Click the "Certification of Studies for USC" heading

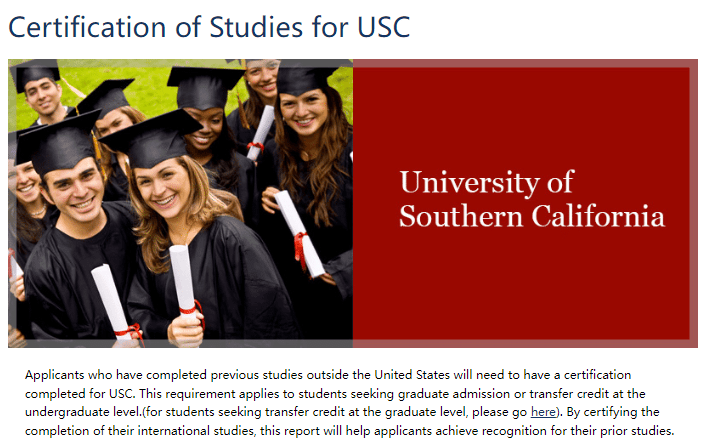click(x=209, y=27)
